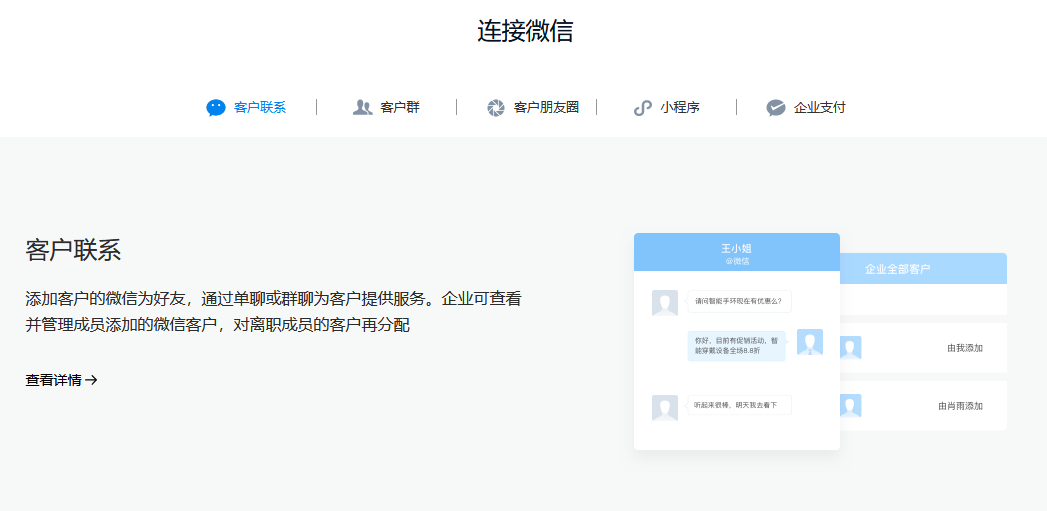Viewport: 1047px width, 511px height.
Task: Click the avatar beside 听起来很棒 message
Action: pyautogui.click(x=665, y=408)
